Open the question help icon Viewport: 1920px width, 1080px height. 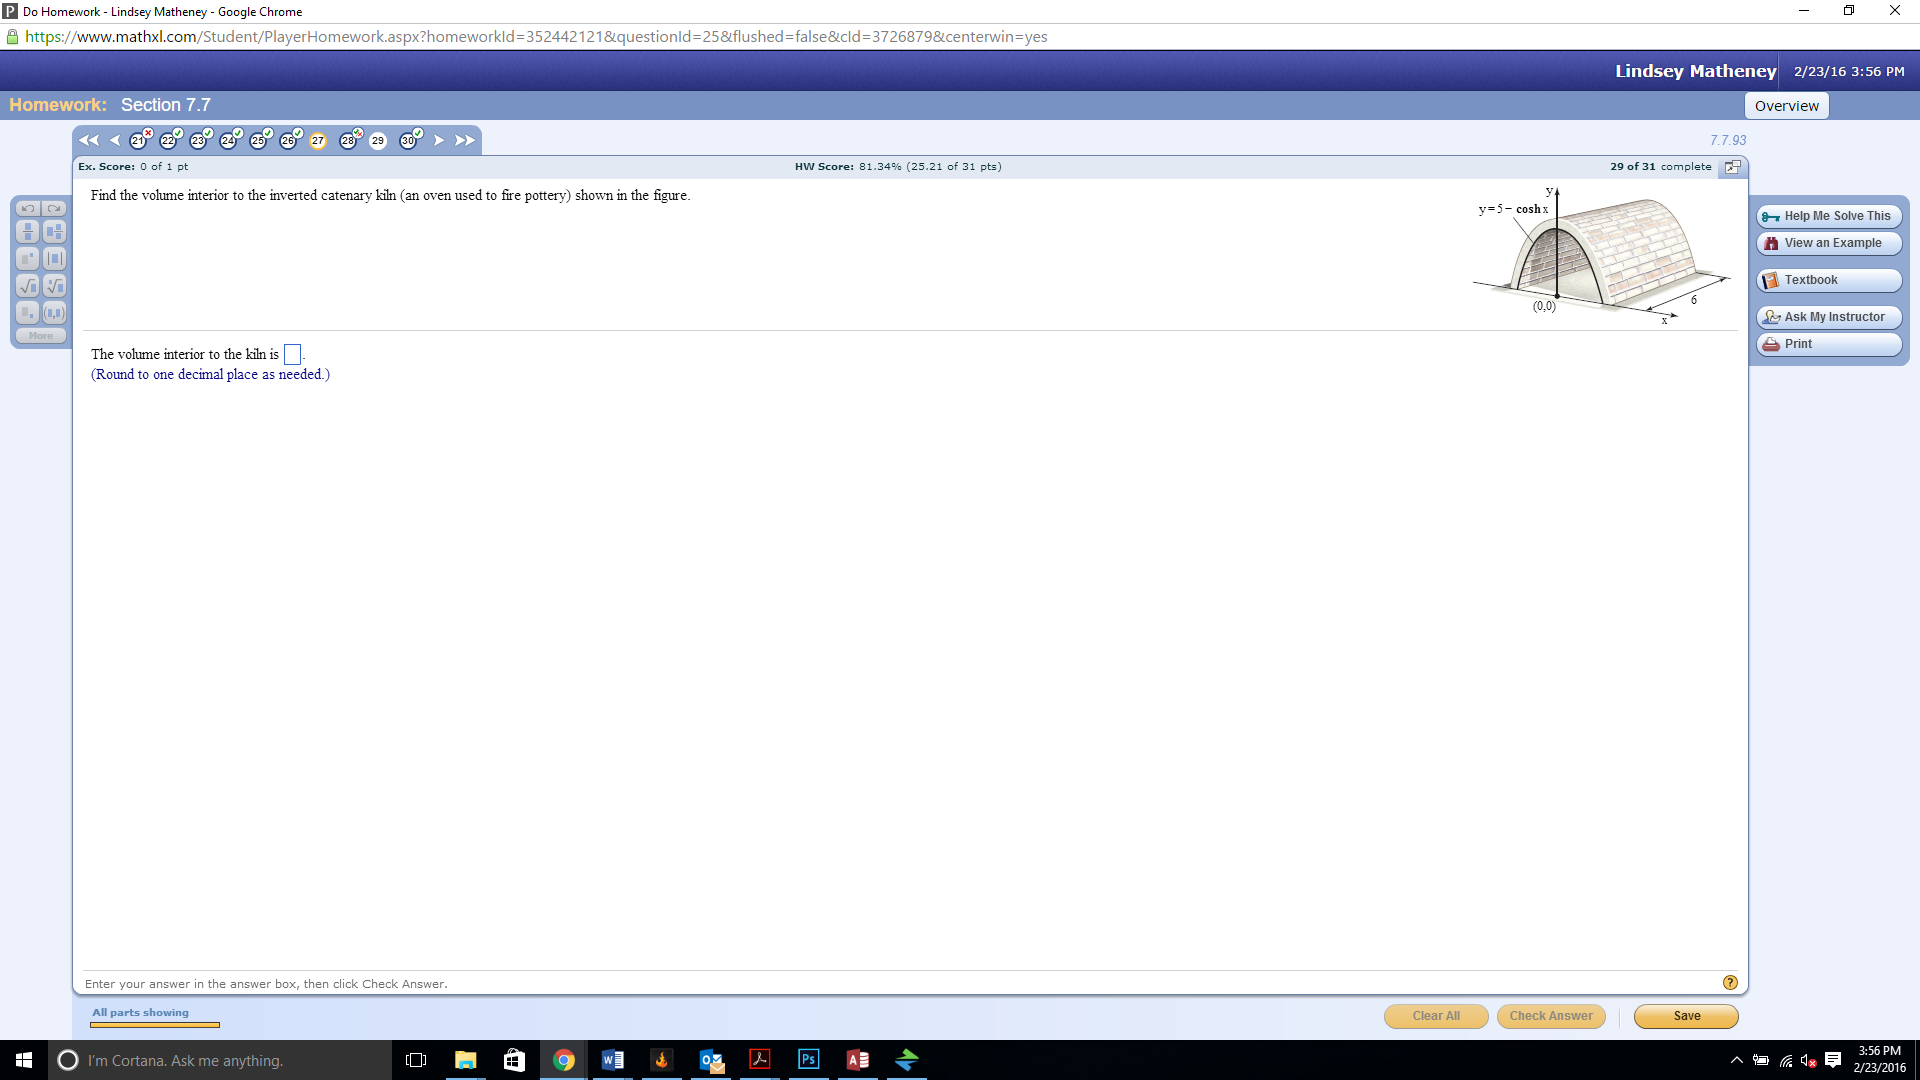(x=1730, y=983)
